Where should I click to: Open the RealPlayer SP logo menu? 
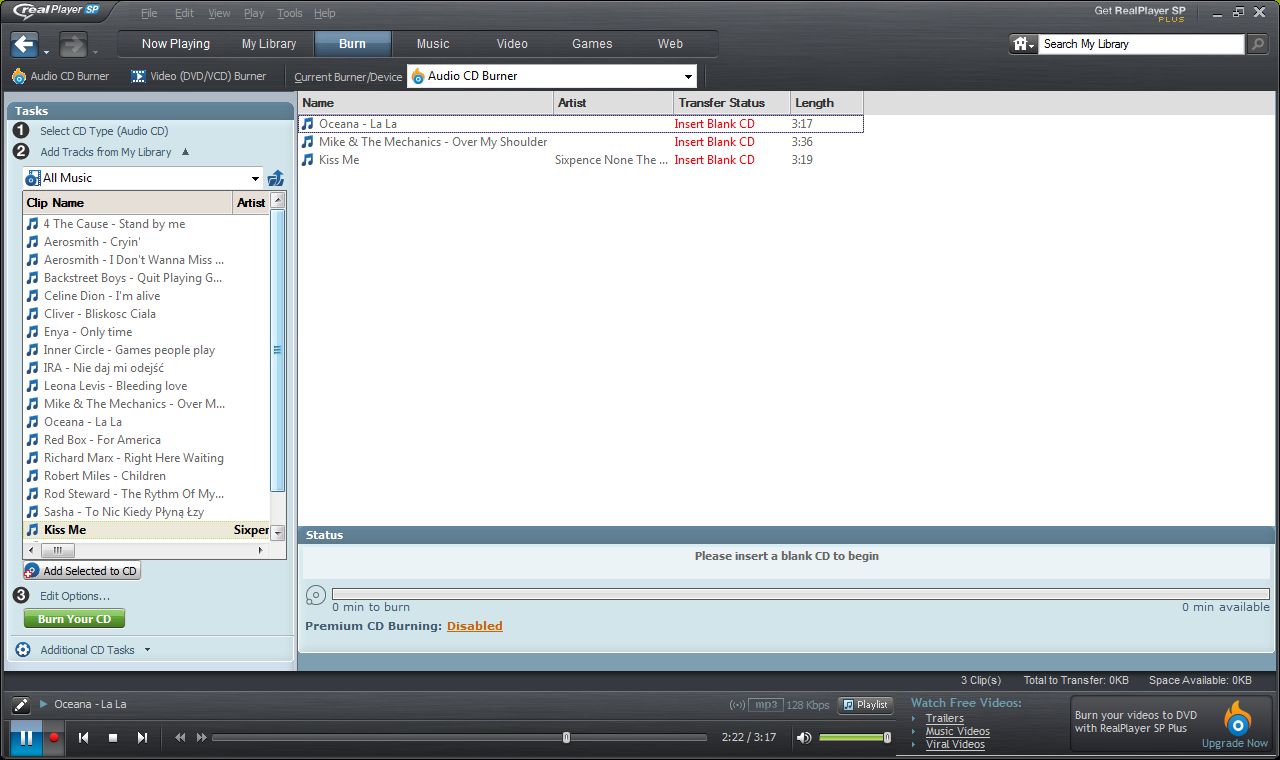pos(56,12)
